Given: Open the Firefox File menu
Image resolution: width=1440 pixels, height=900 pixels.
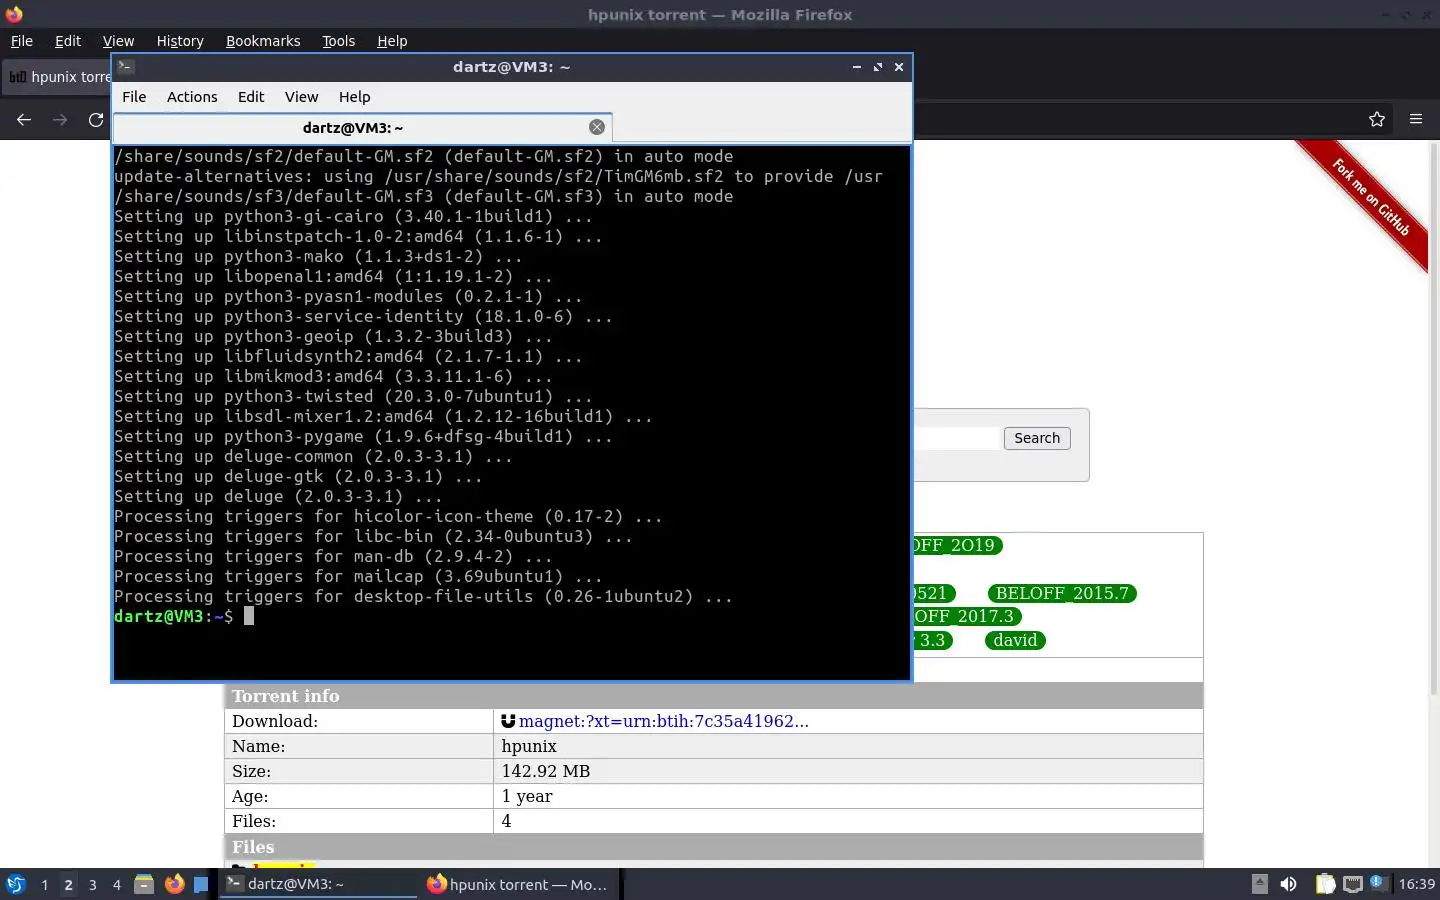Looking at the screenshot, I should pos(22,41).
